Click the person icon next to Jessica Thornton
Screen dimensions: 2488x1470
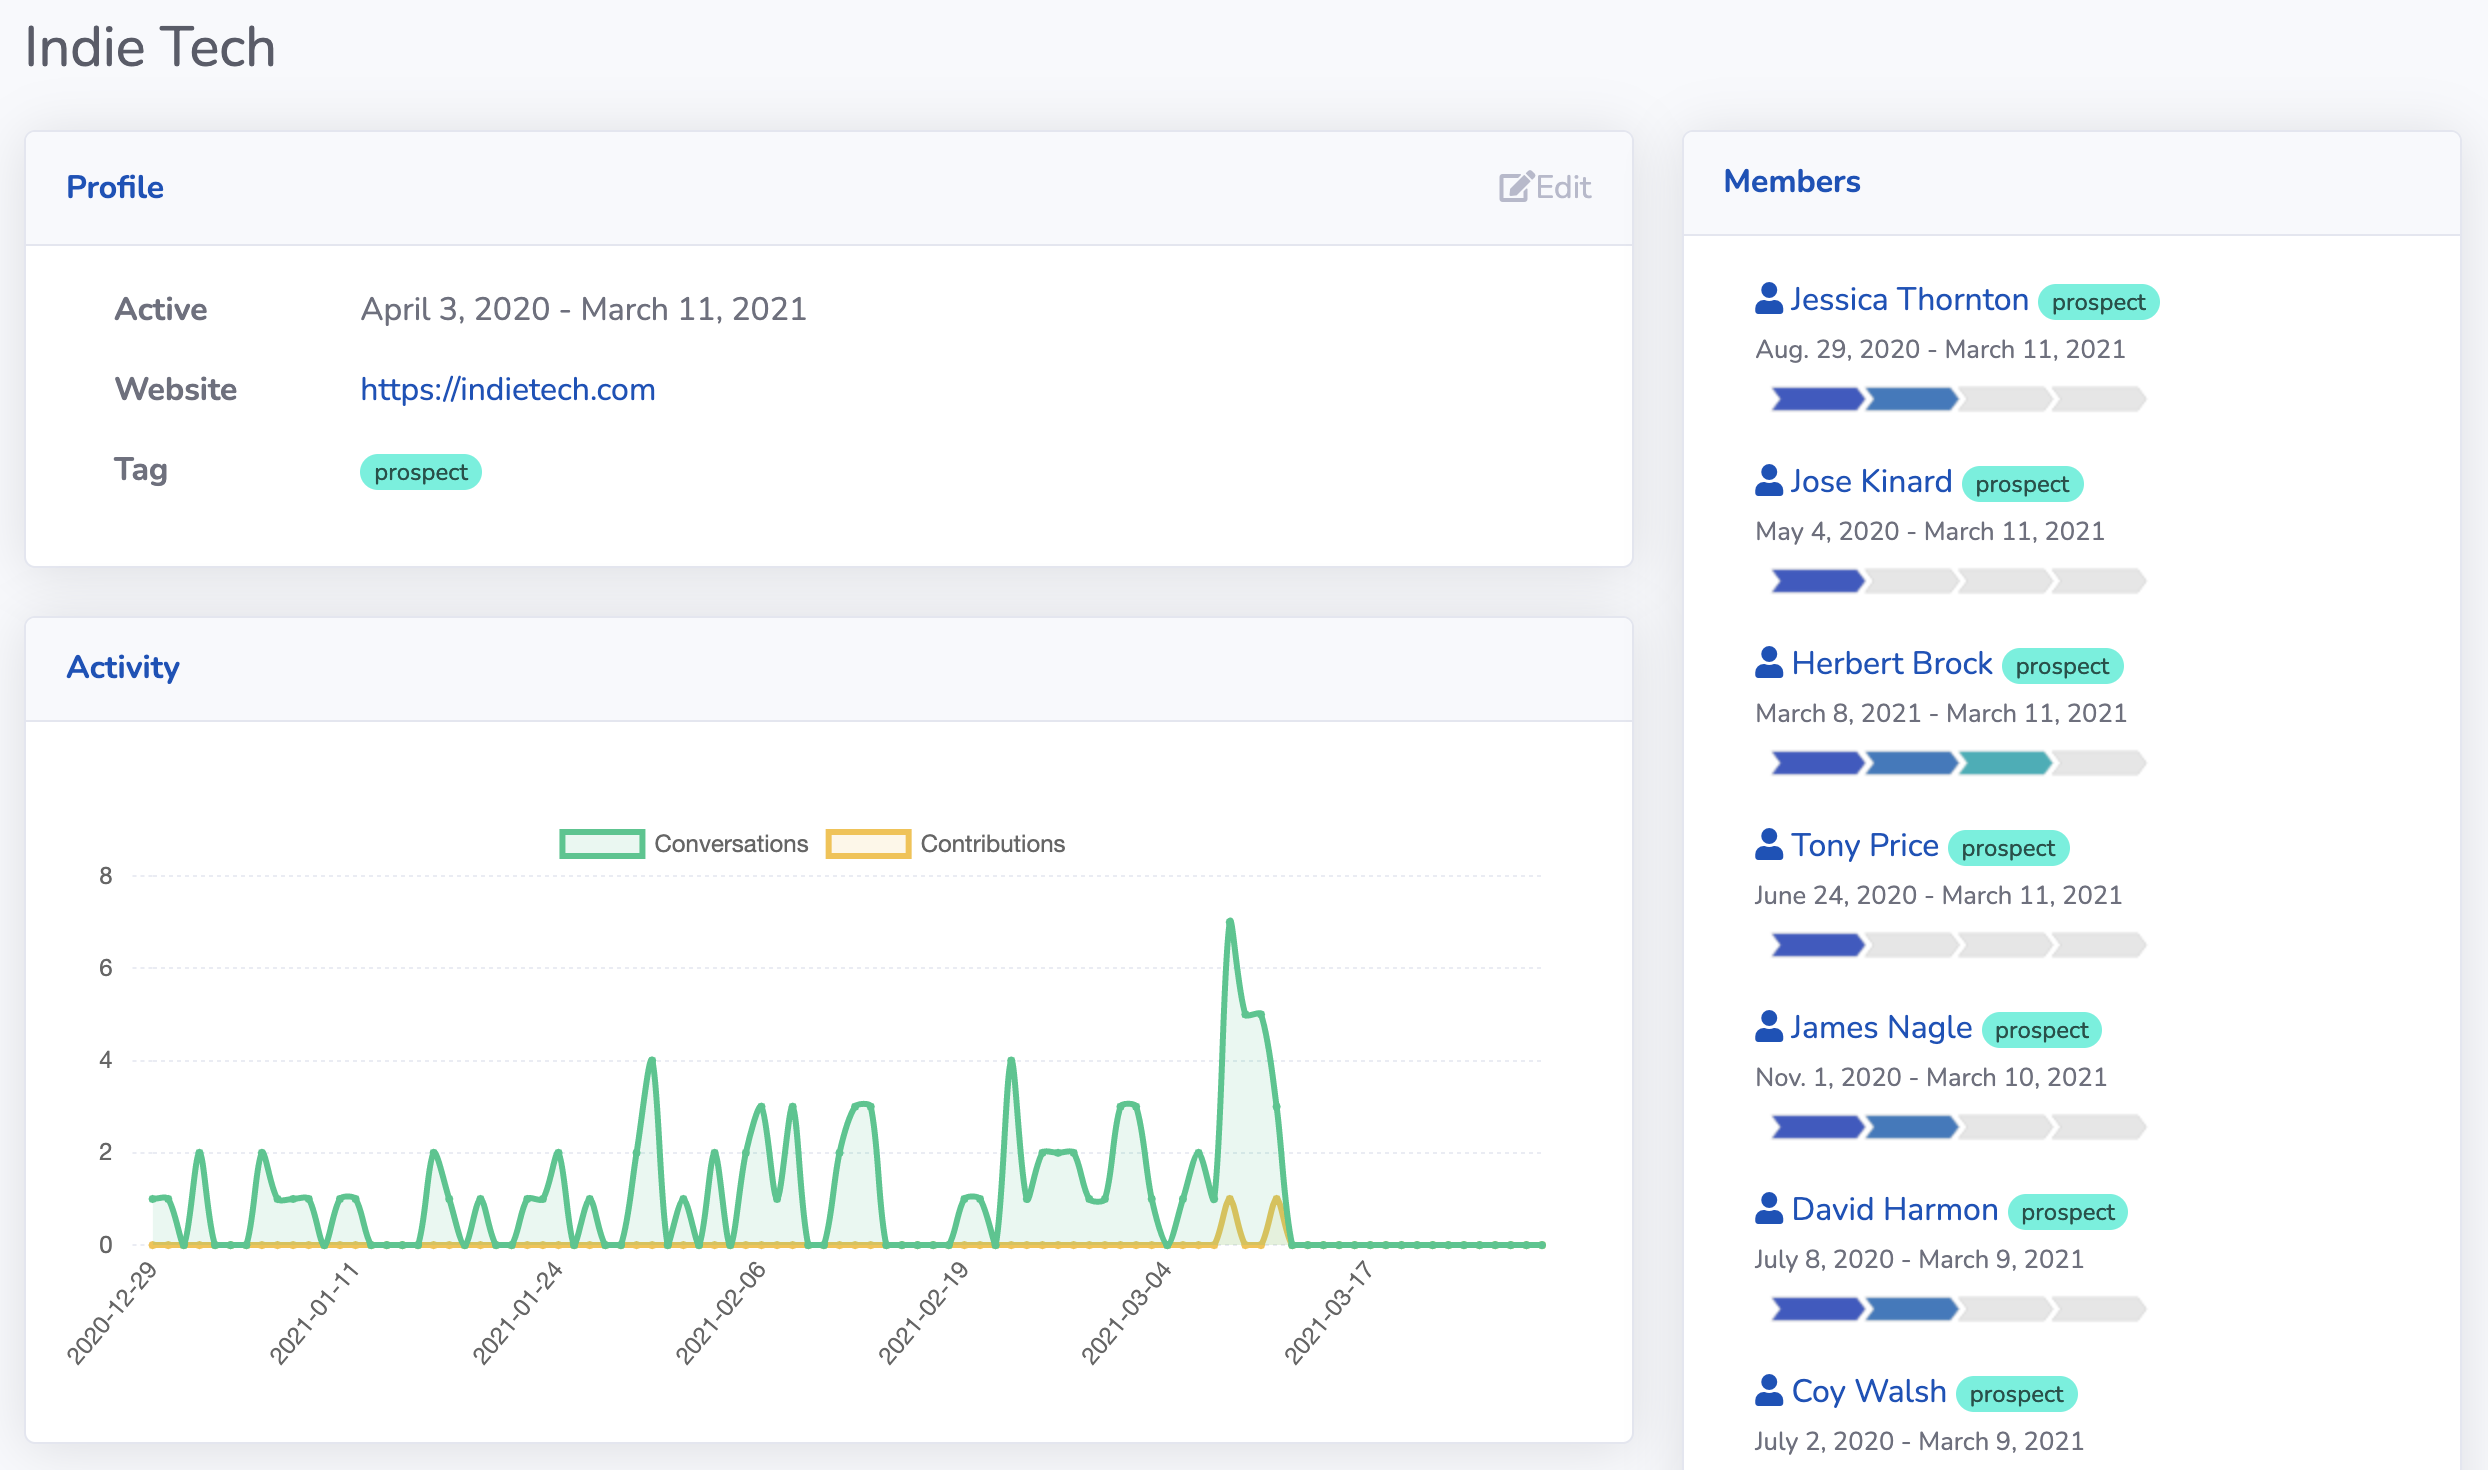[1768, 296]
